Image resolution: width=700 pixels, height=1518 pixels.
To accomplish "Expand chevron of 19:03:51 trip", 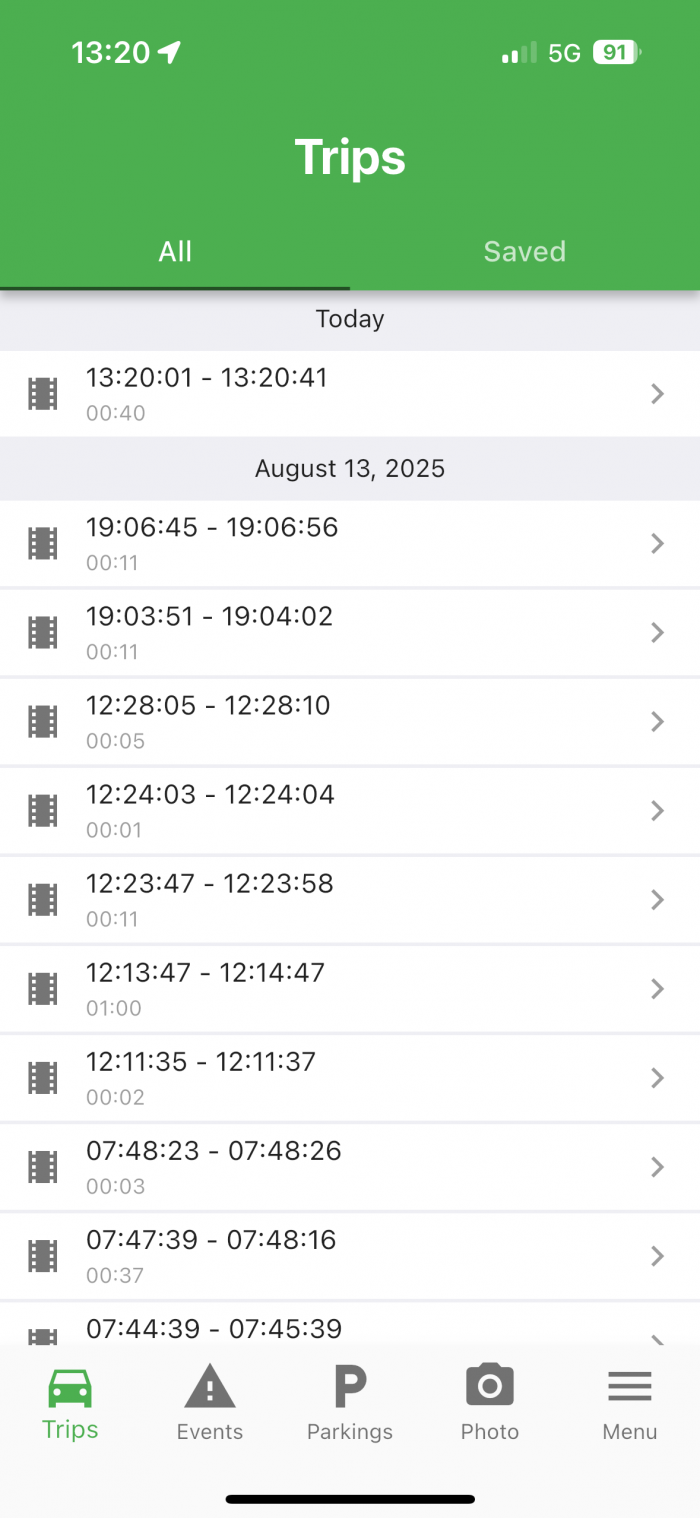I will point(657,632).
